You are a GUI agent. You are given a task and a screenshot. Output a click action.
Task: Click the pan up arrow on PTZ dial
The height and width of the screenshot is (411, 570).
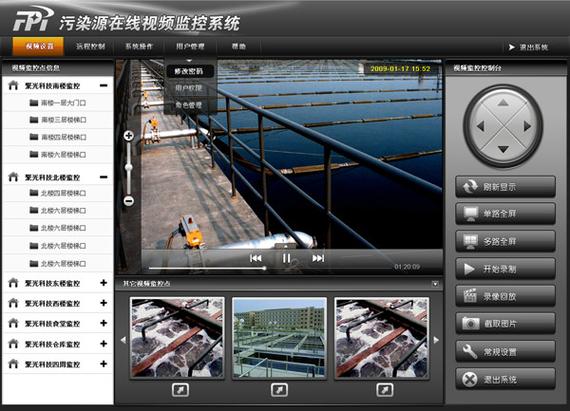[x=503, y=103]
